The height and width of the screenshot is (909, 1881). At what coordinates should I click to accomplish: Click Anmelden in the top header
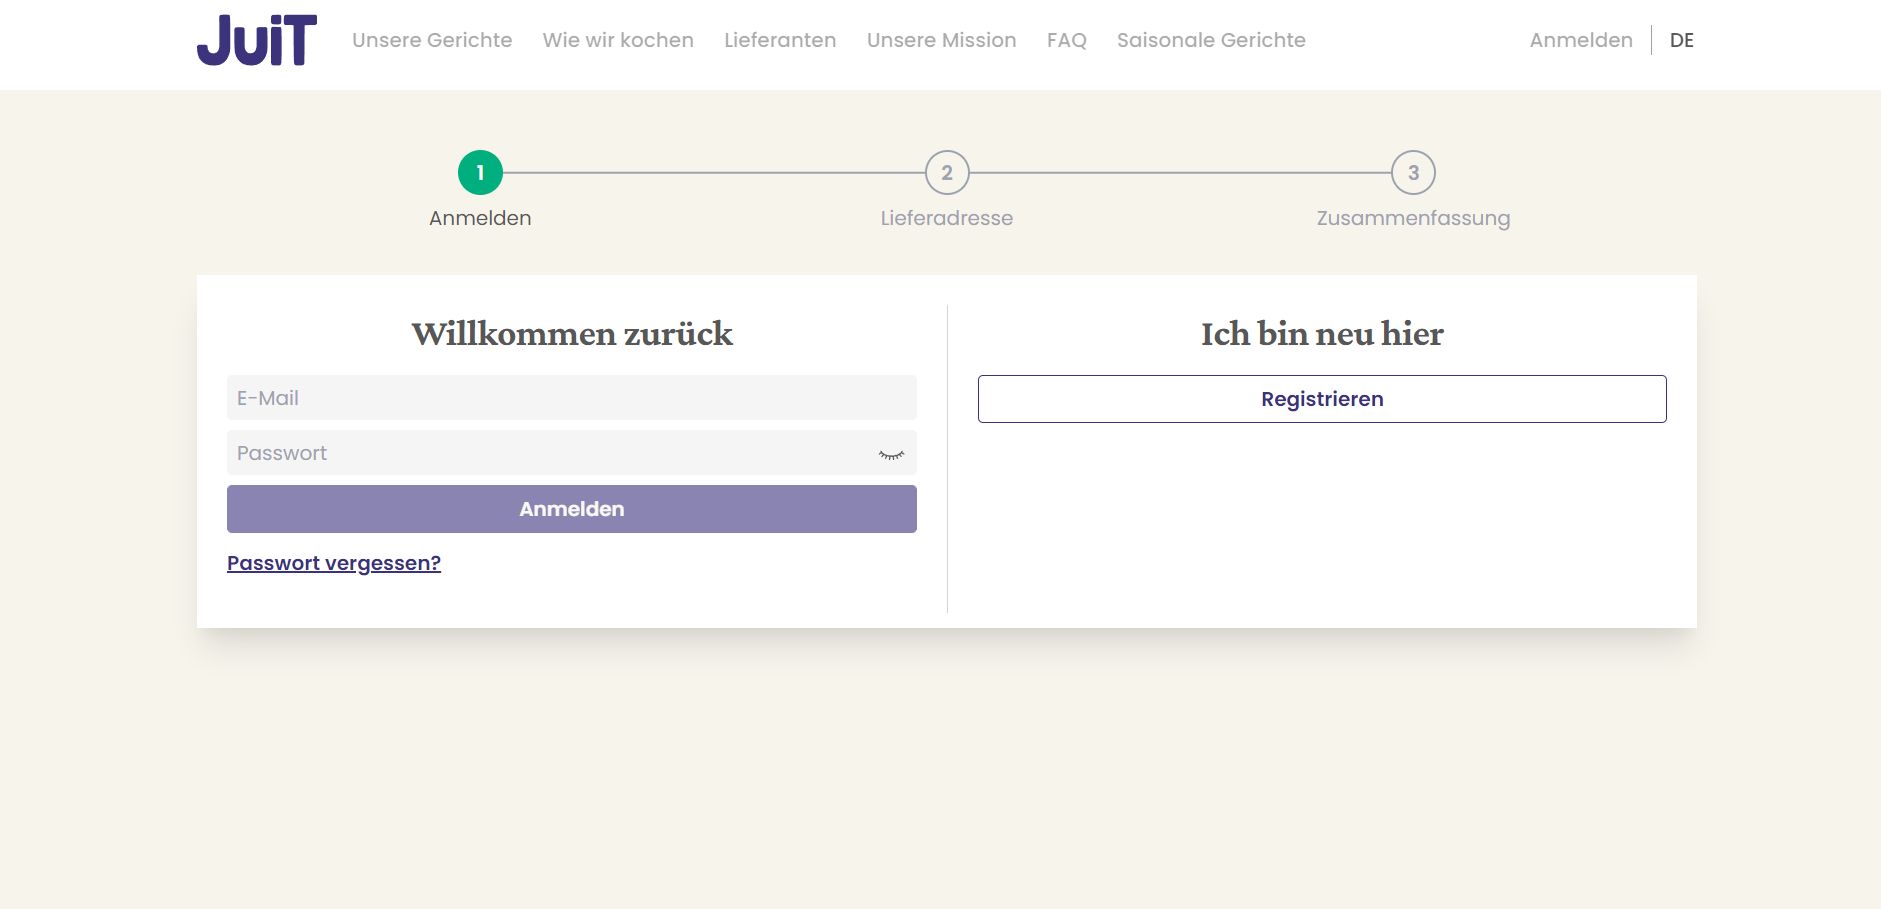click(1581, 40)
